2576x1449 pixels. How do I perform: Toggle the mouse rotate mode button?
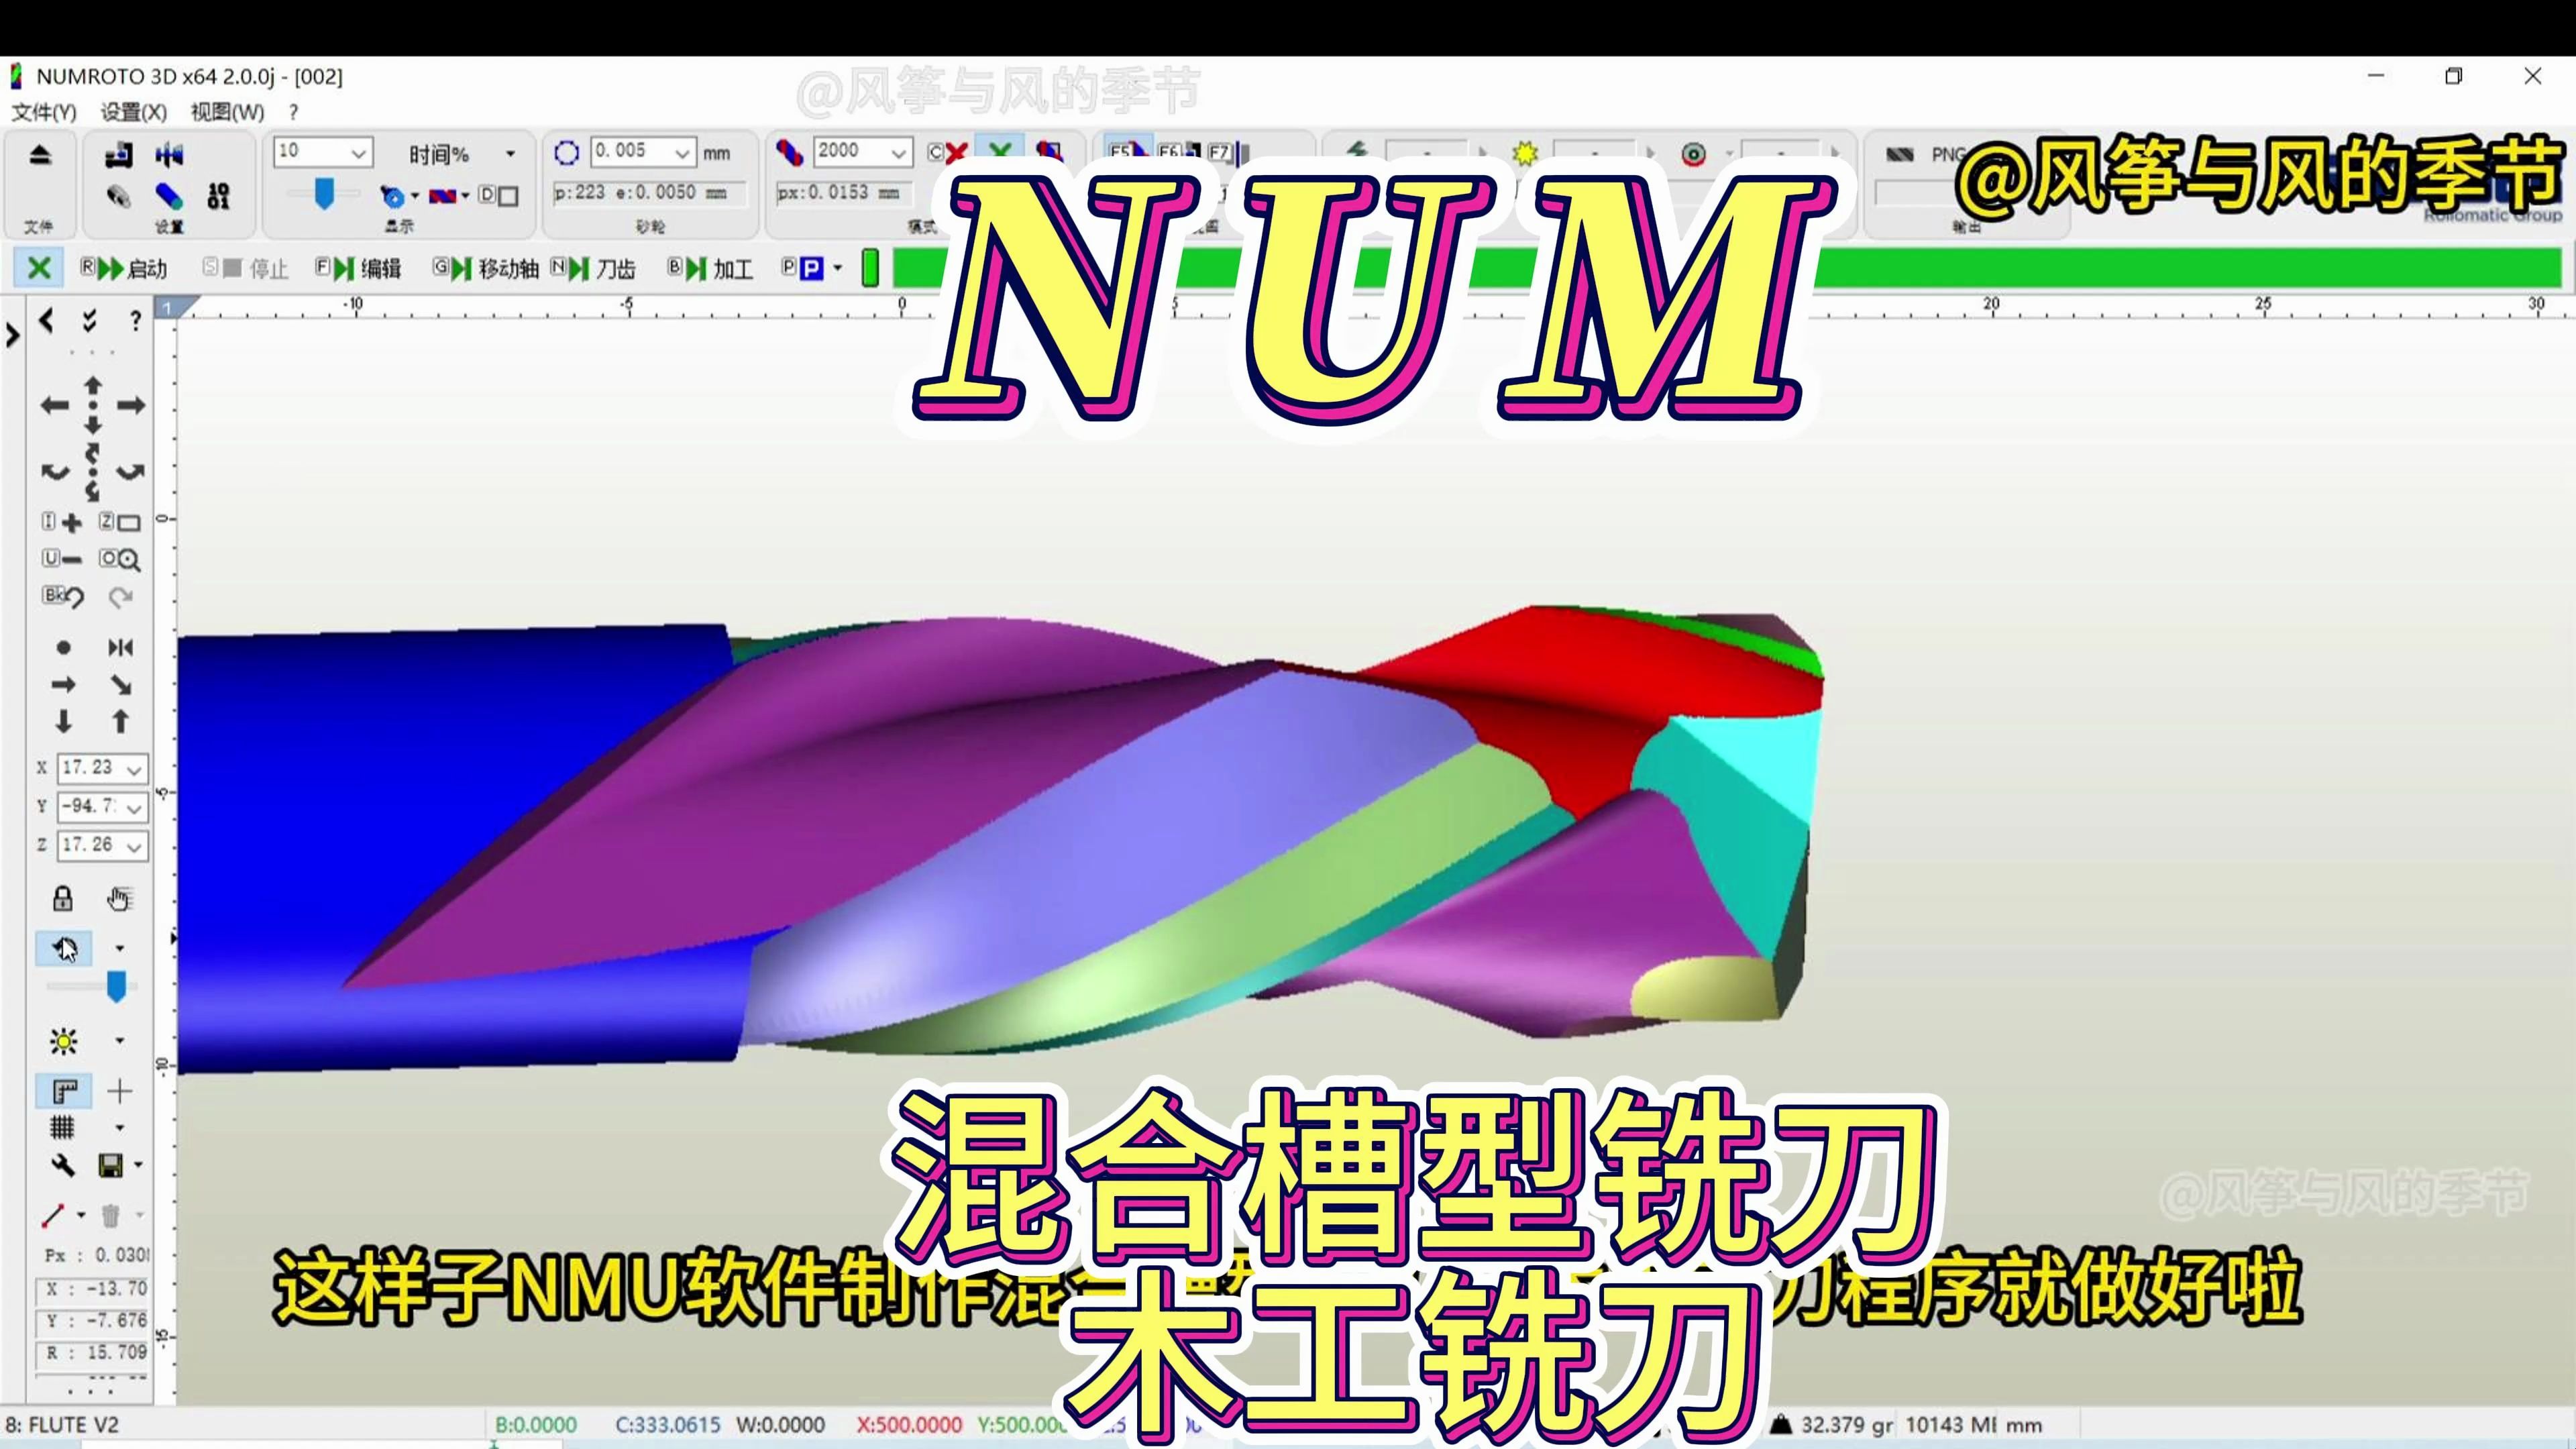point(64,948)
